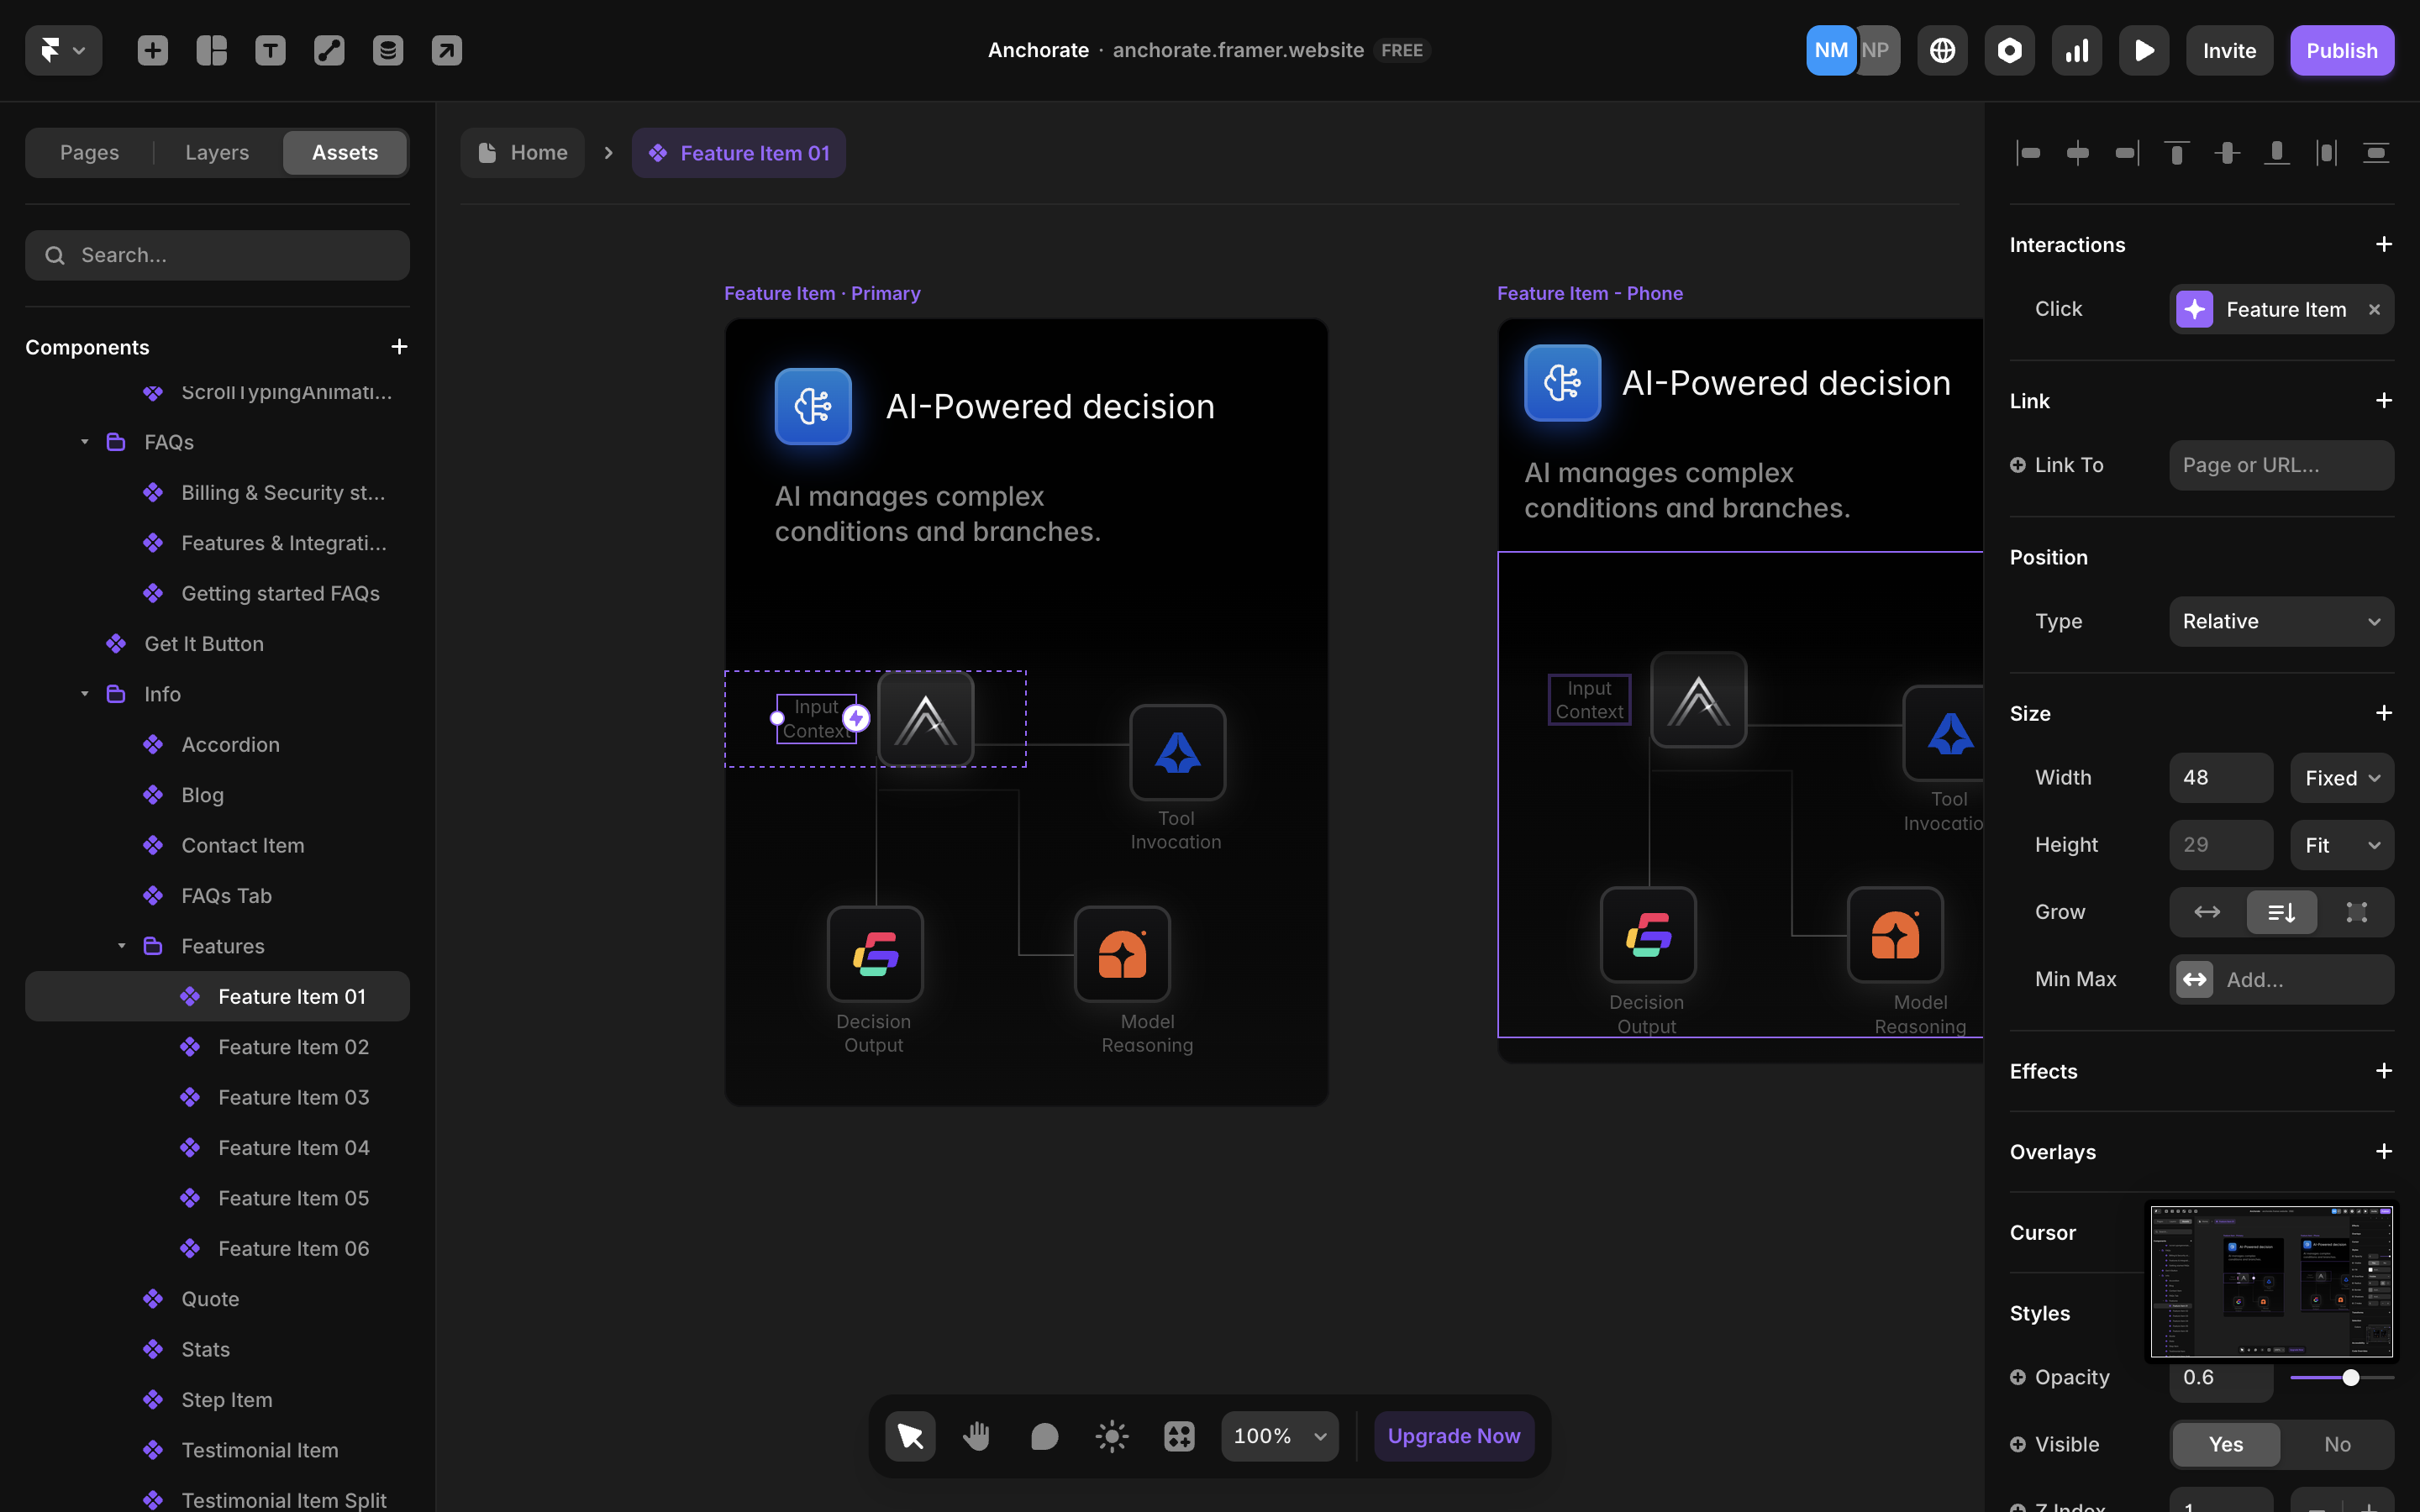Toggle light mode sun icon

tap(1112, 1436)
